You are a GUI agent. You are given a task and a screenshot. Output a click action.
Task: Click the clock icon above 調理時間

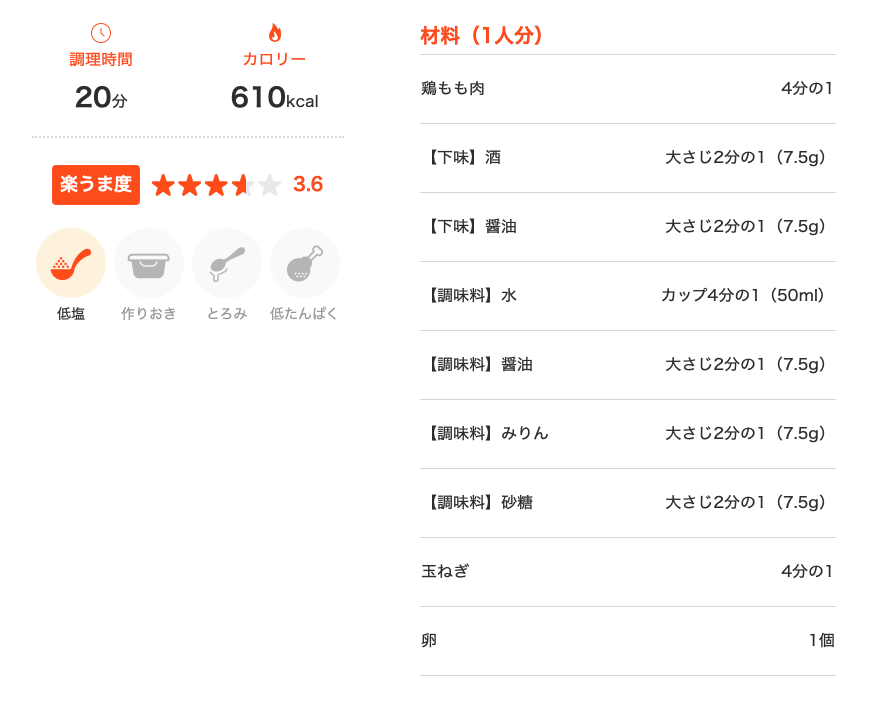(x=101, y=33)
